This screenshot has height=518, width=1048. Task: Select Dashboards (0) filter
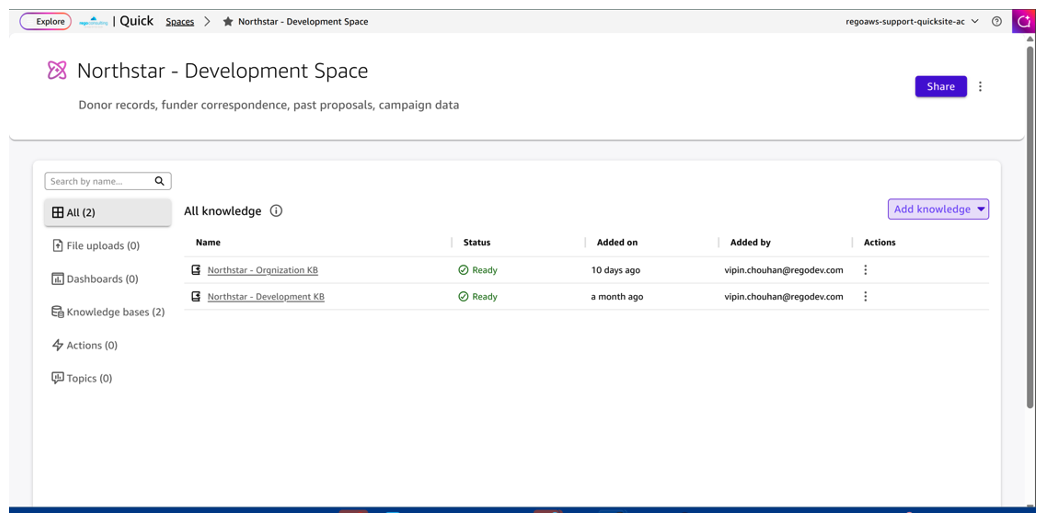95,279
